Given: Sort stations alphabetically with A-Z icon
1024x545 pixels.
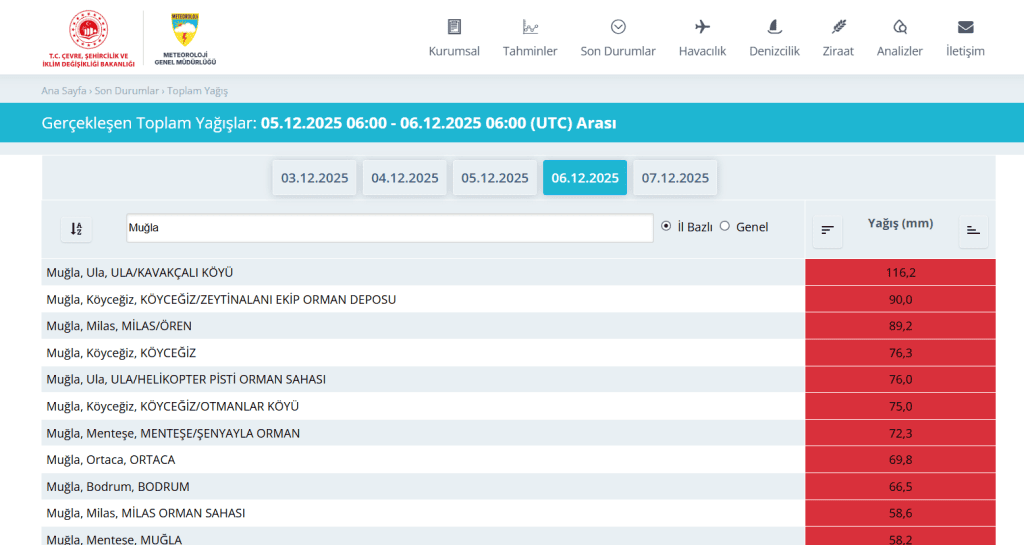Looking at the screenshot, I should 76,229.
